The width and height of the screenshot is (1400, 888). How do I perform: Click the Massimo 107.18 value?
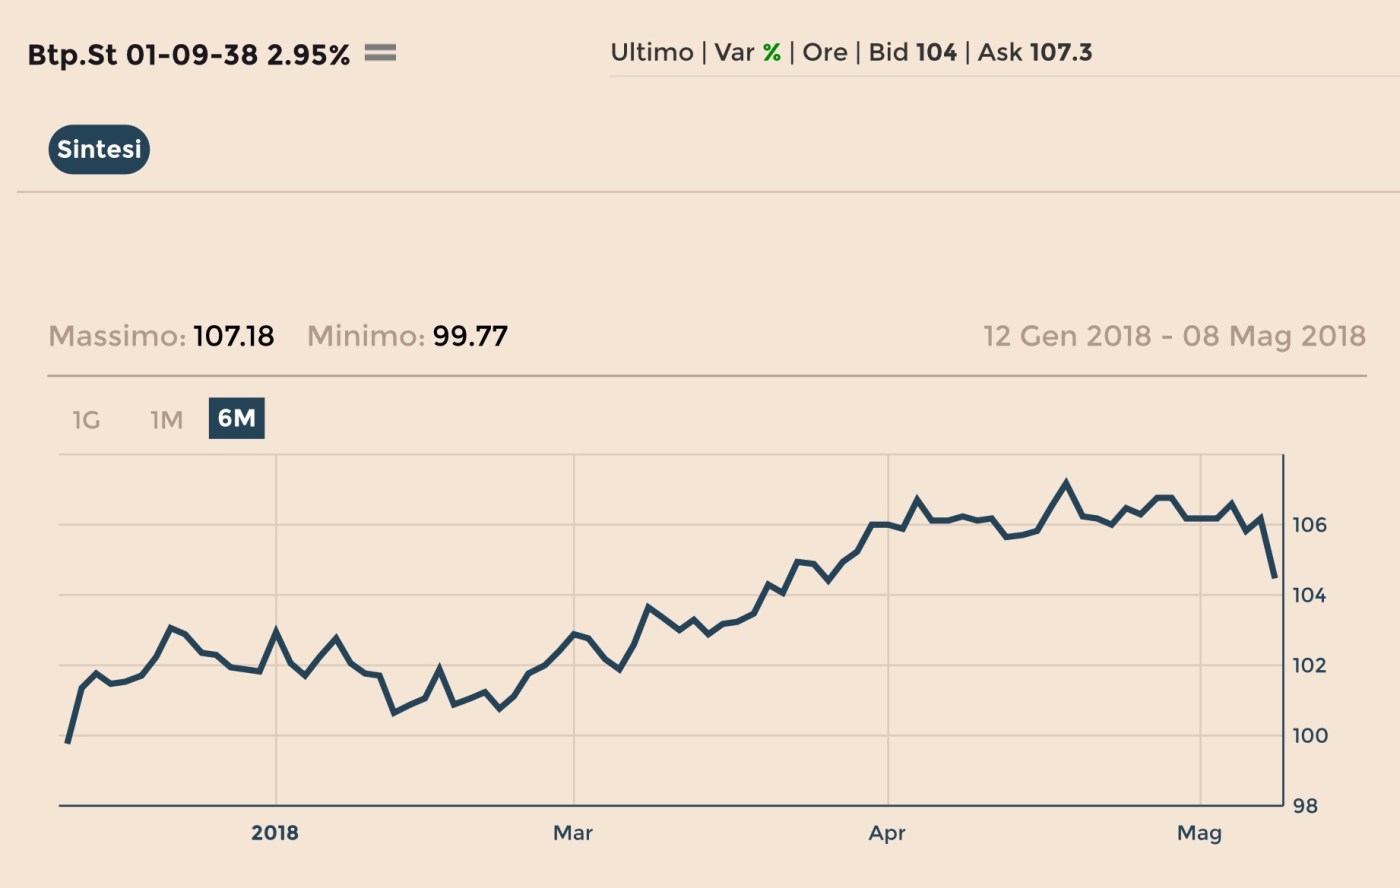[x=233, y=336]
